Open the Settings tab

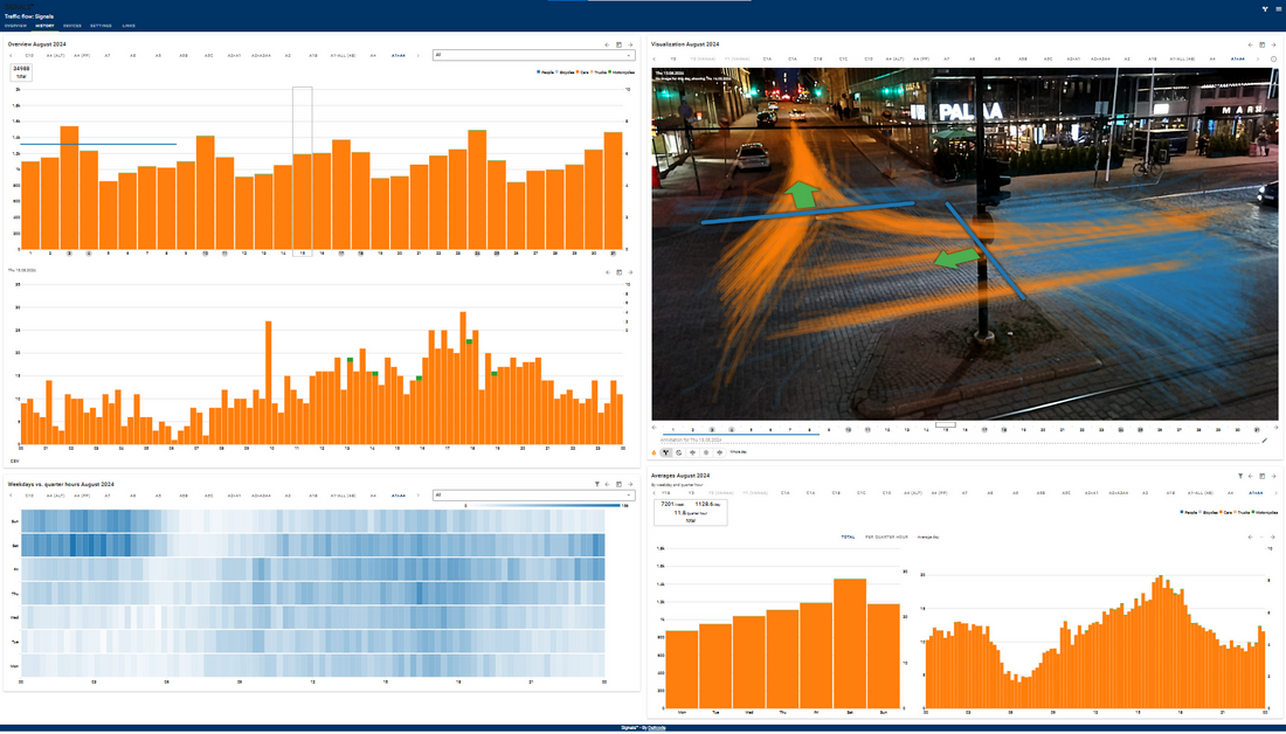(x=100, y=25)
